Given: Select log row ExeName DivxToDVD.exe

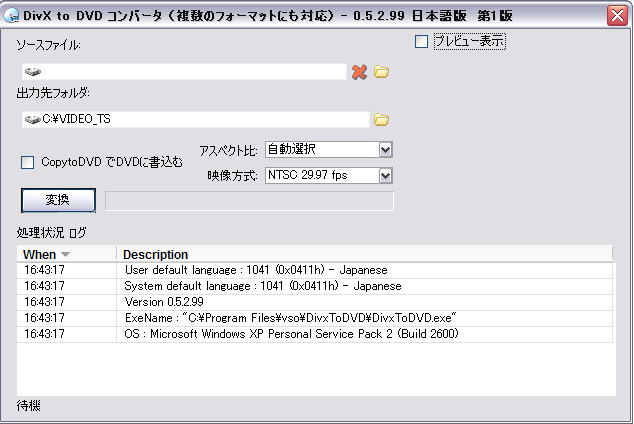Looking at the screenshot, I should click(x=315, y=318).
